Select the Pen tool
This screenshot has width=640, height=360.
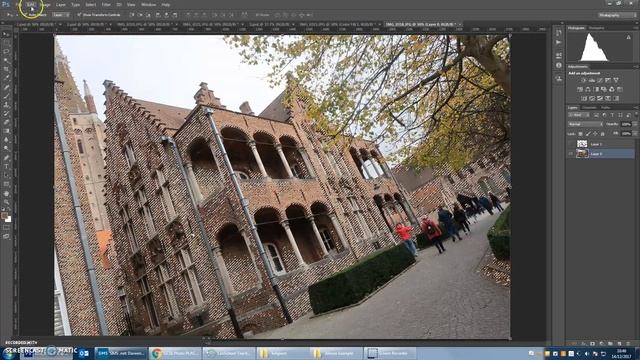click(x=6, y=158)
